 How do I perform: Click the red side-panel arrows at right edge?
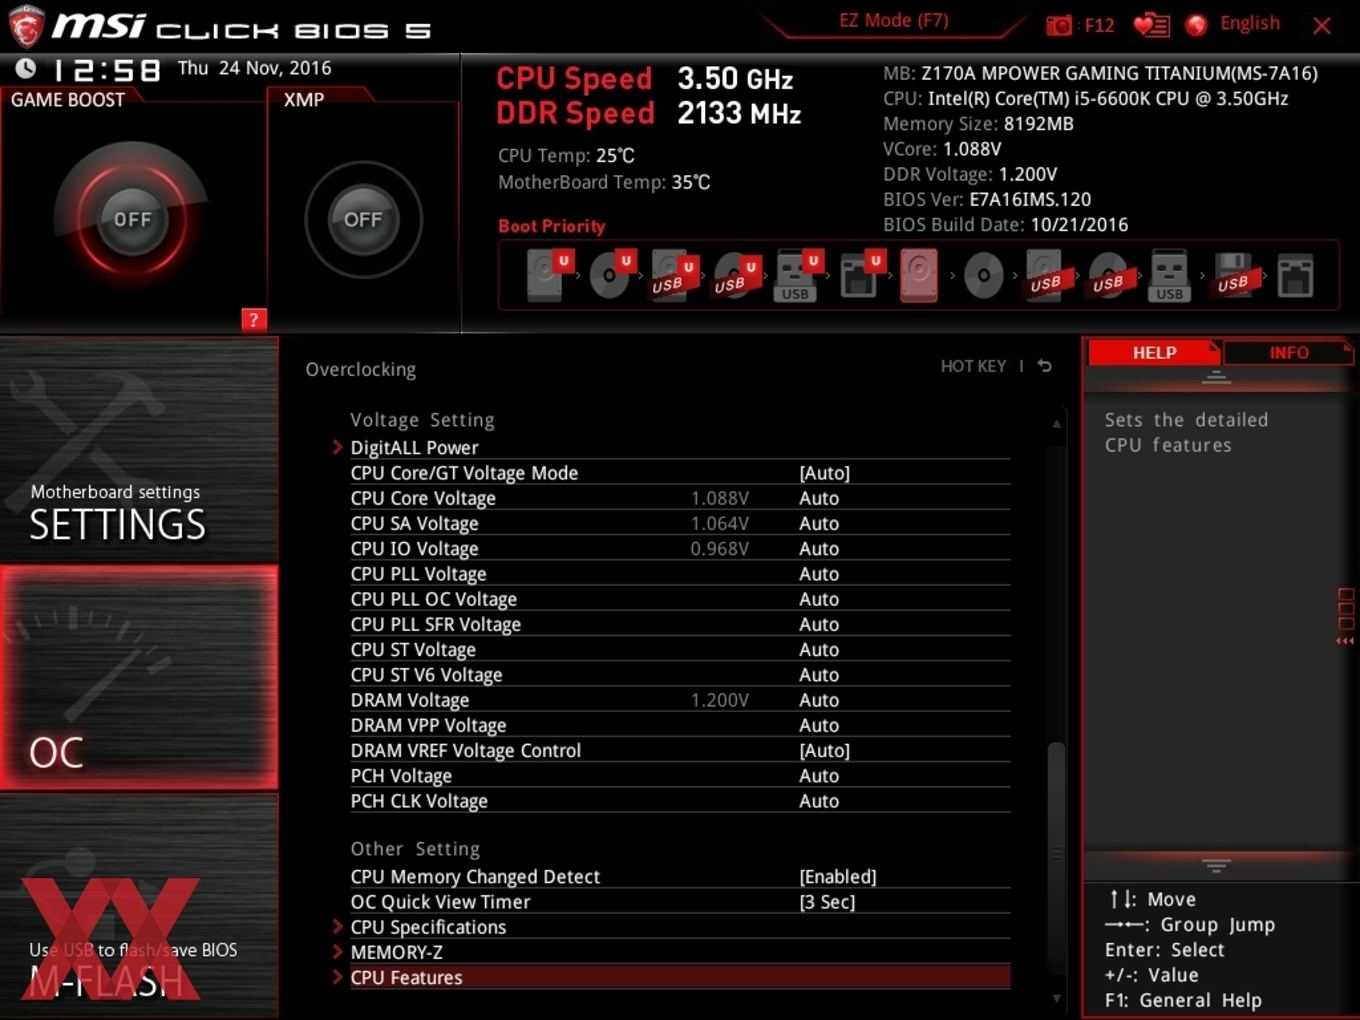tap(1345, 641)
